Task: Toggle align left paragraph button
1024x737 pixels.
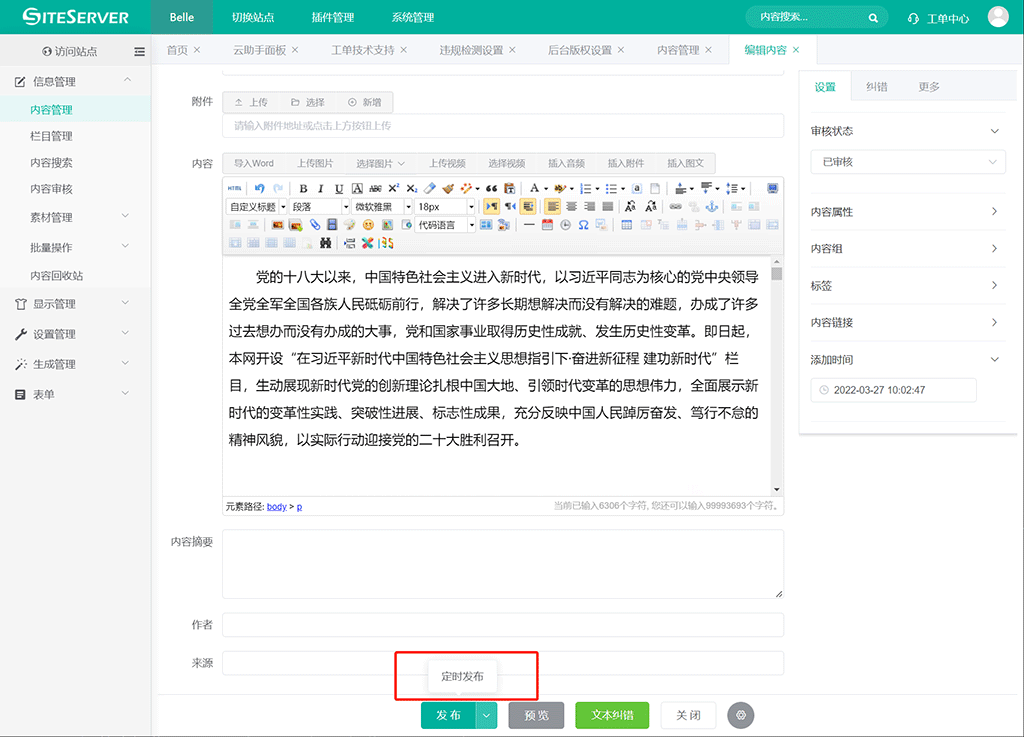Action: [x=553, y=207]
